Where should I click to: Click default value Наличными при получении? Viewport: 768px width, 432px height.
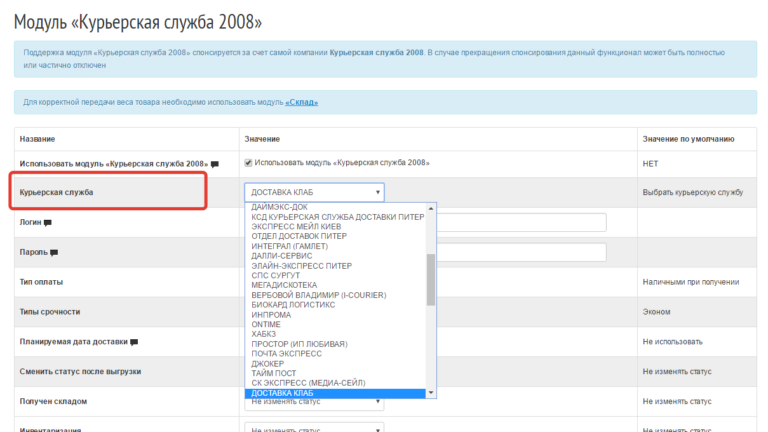(691, 282)
